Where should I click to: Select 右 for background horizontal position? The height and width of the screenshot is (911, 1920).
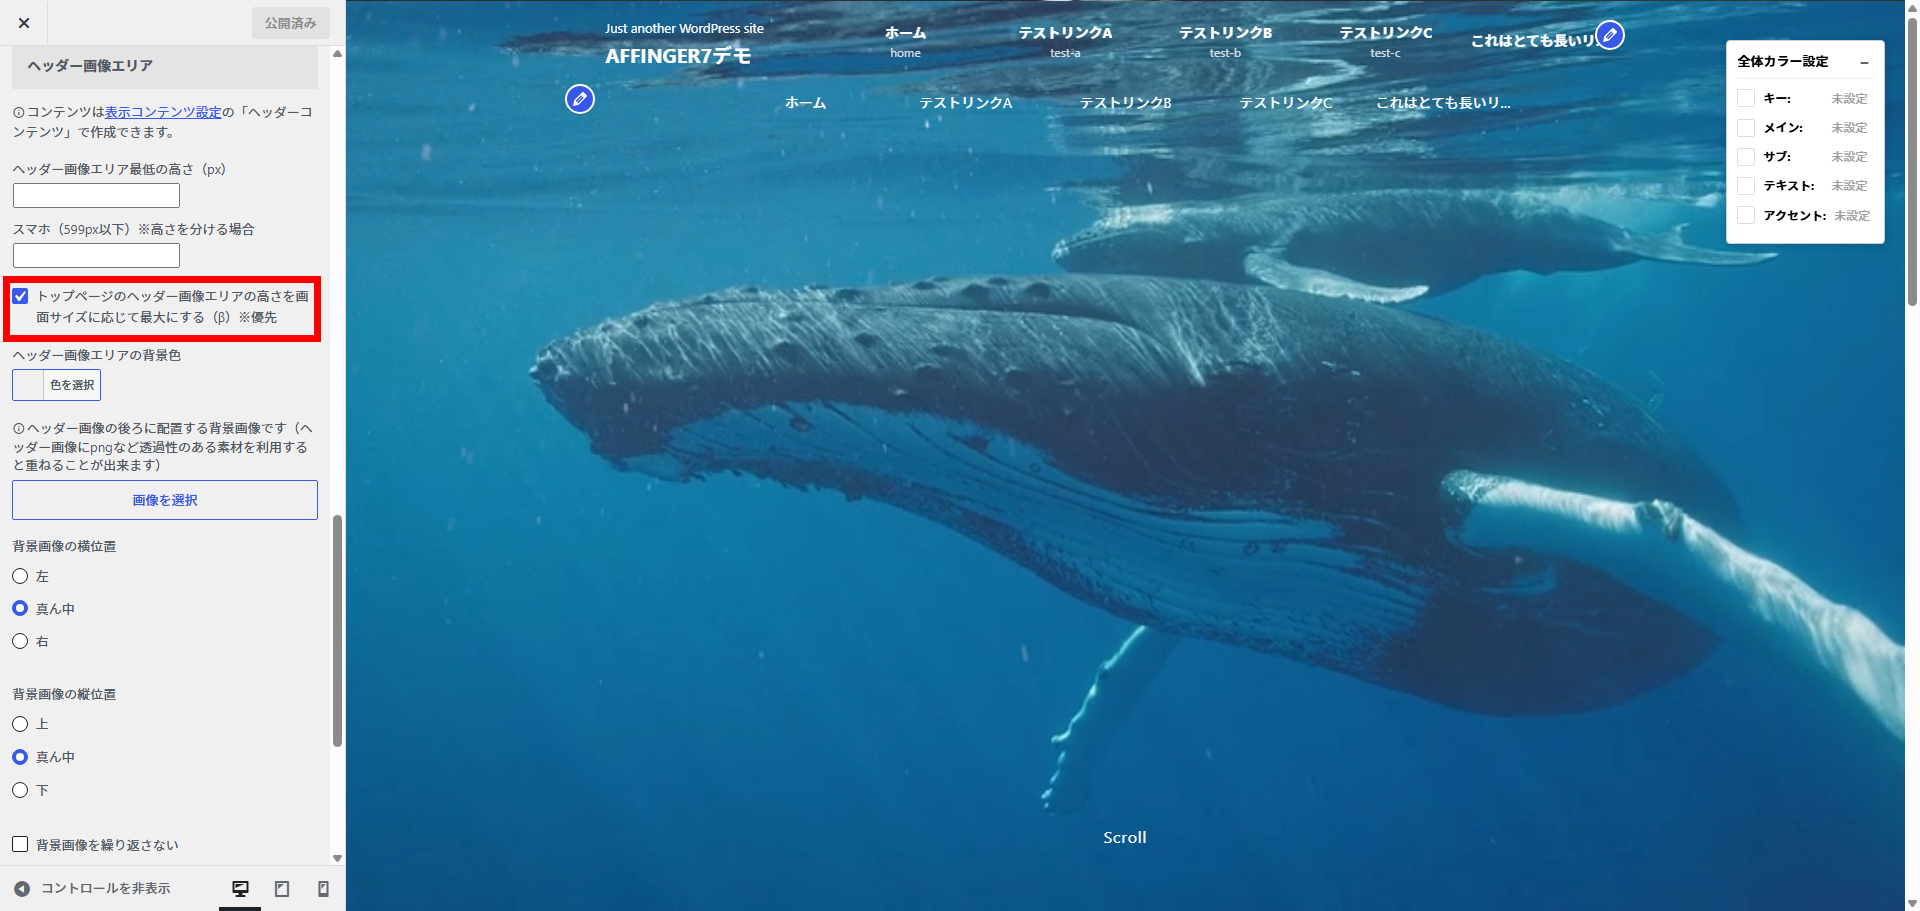(x=20, y=641)
